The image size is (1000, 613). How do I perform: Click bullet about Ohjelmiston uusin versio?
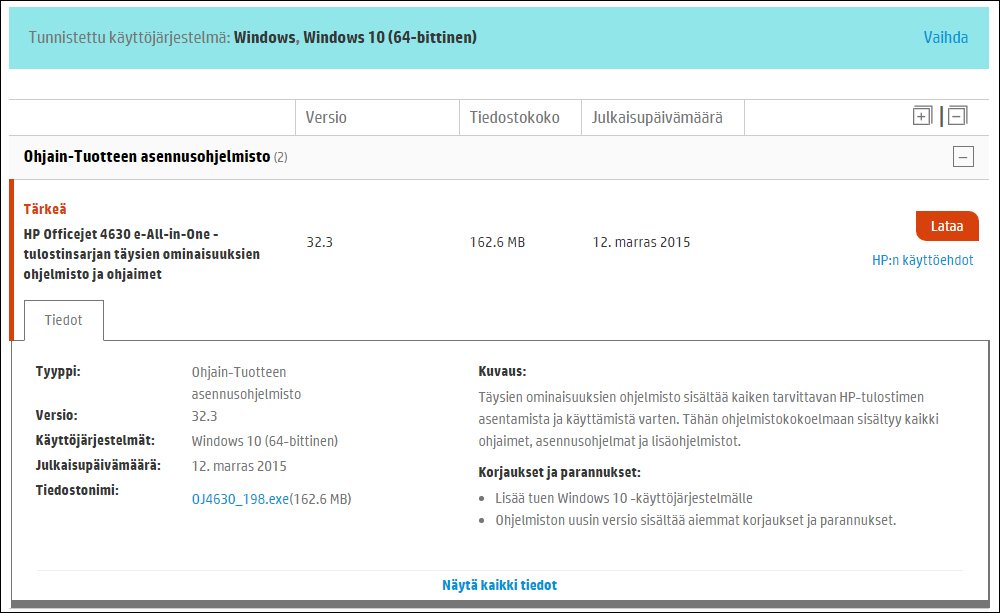(x=696, y=521)
